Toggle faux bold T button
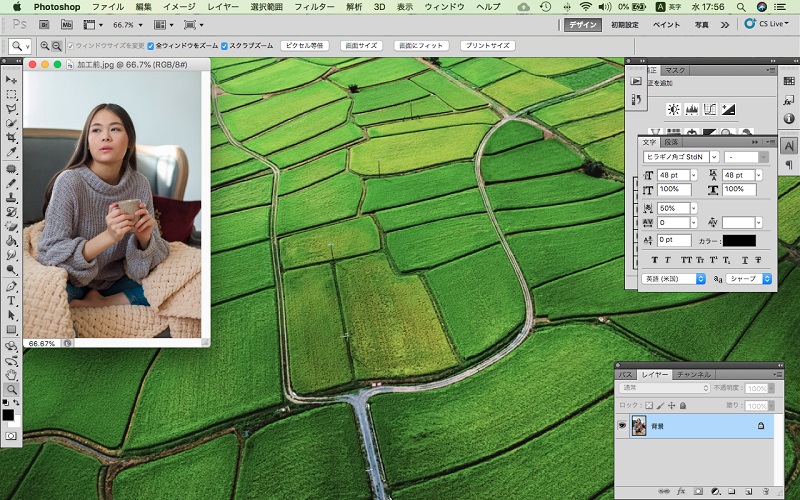The image size is (800, 500). [x=655, y=260]
